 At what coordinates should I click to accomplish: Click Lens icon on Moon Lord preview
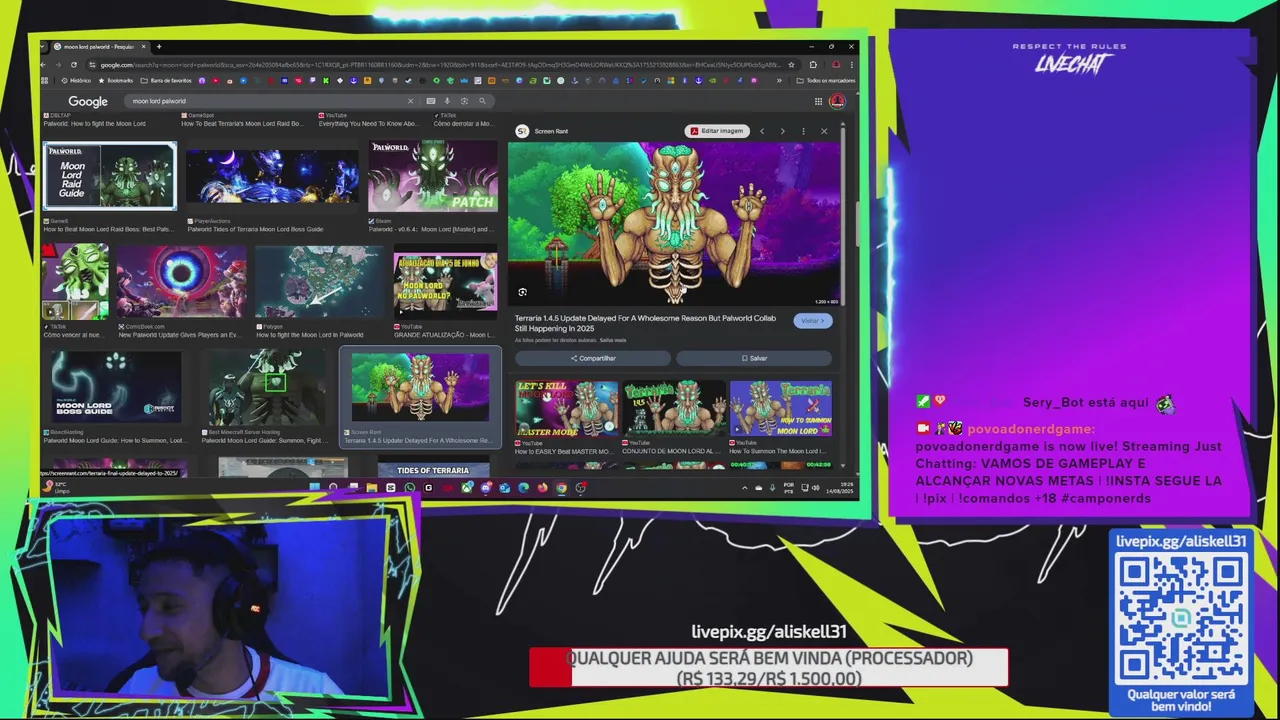point(522,292)
